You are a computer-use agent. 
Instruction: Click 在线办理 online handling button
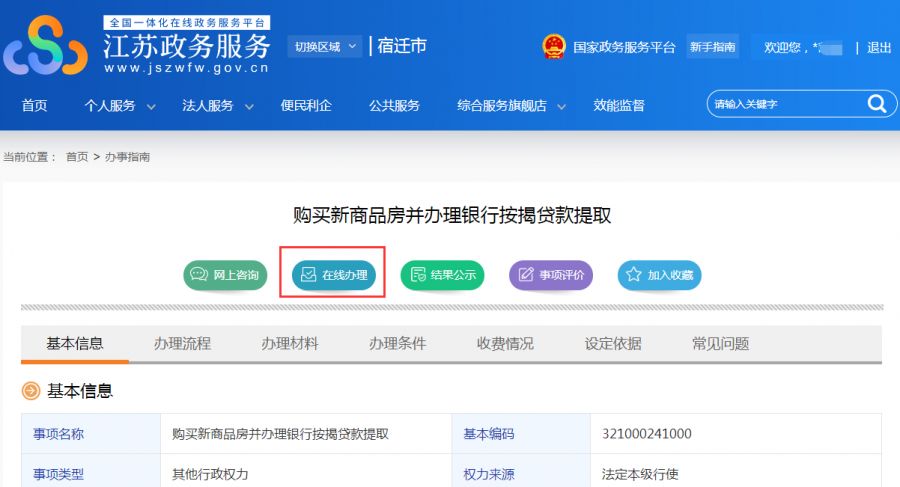coord(333,275)
